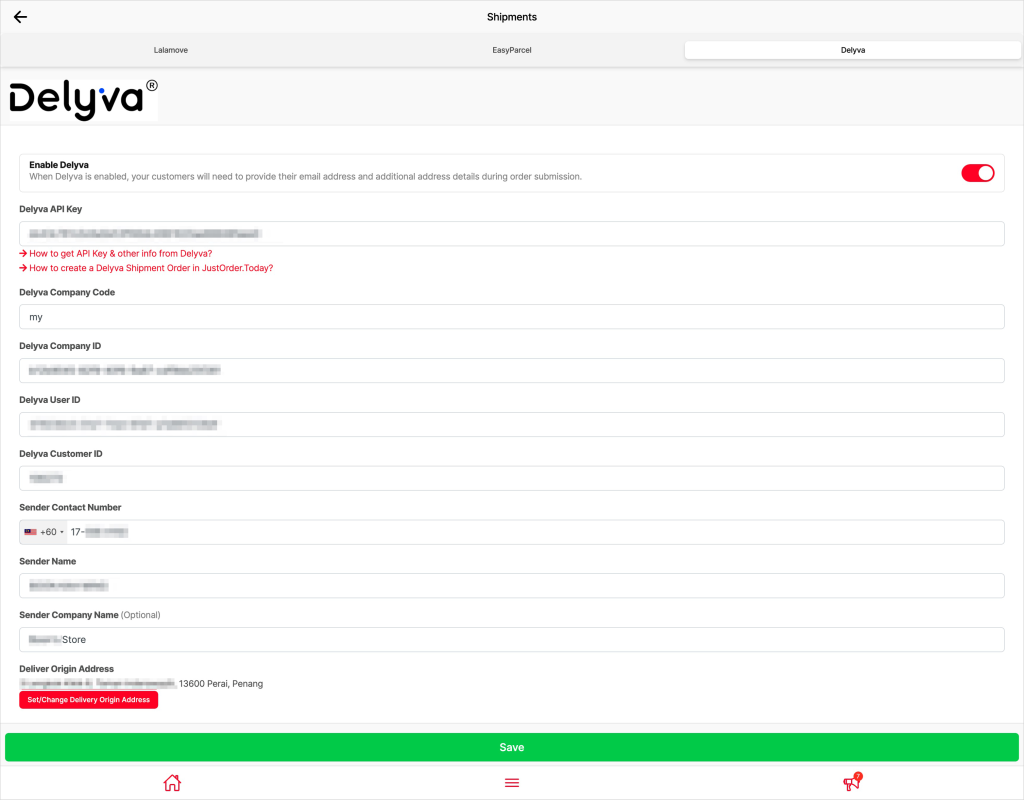The image size is (1024, 800).
Task: Switch to the Lalamove tab
Action: tap(171, 50)
